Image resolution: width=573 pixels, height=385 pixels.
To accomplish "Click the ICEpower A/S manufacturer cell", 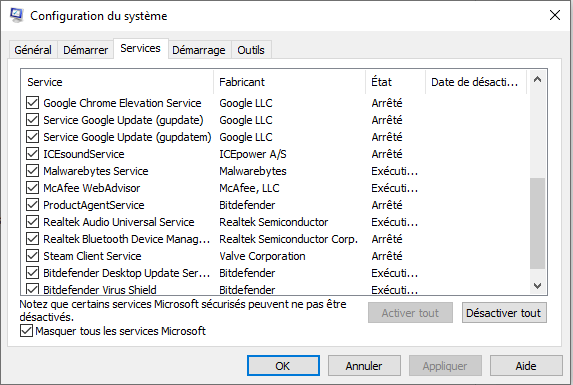I will point(253,154).
